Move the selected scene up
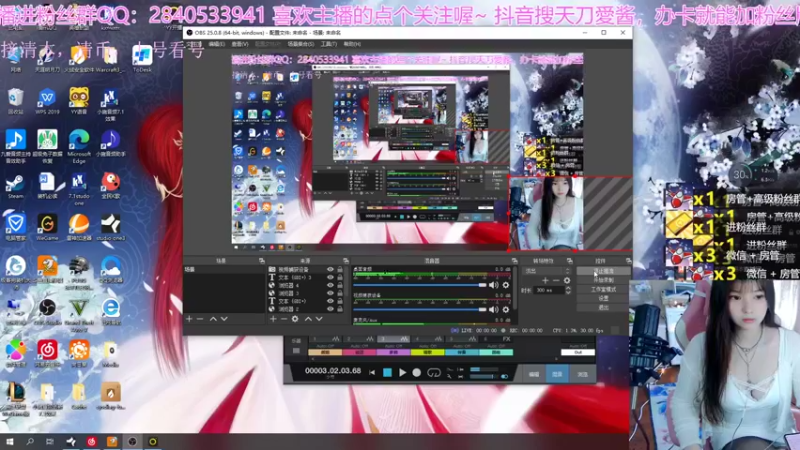 pos(213,319)
